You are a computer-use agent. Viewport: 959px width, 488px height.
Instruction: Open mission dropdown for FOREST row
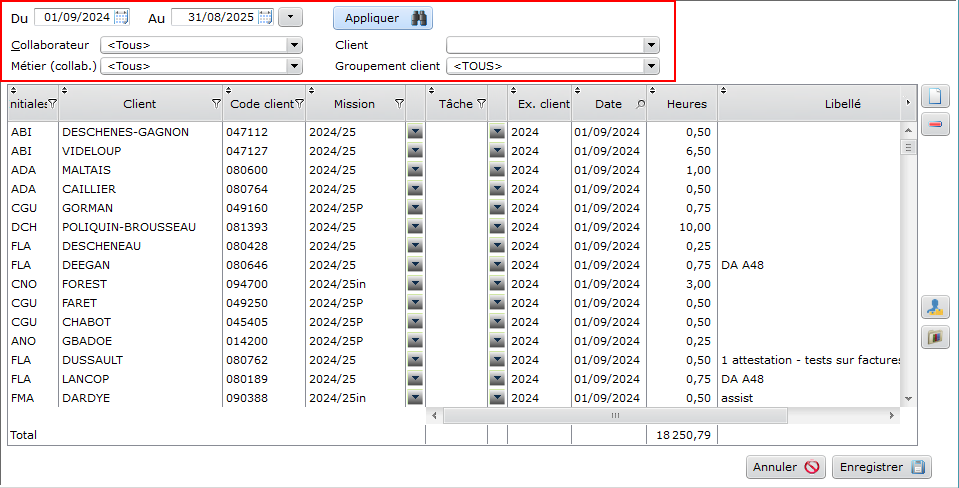pyautogui.click(x=415, y=284)
